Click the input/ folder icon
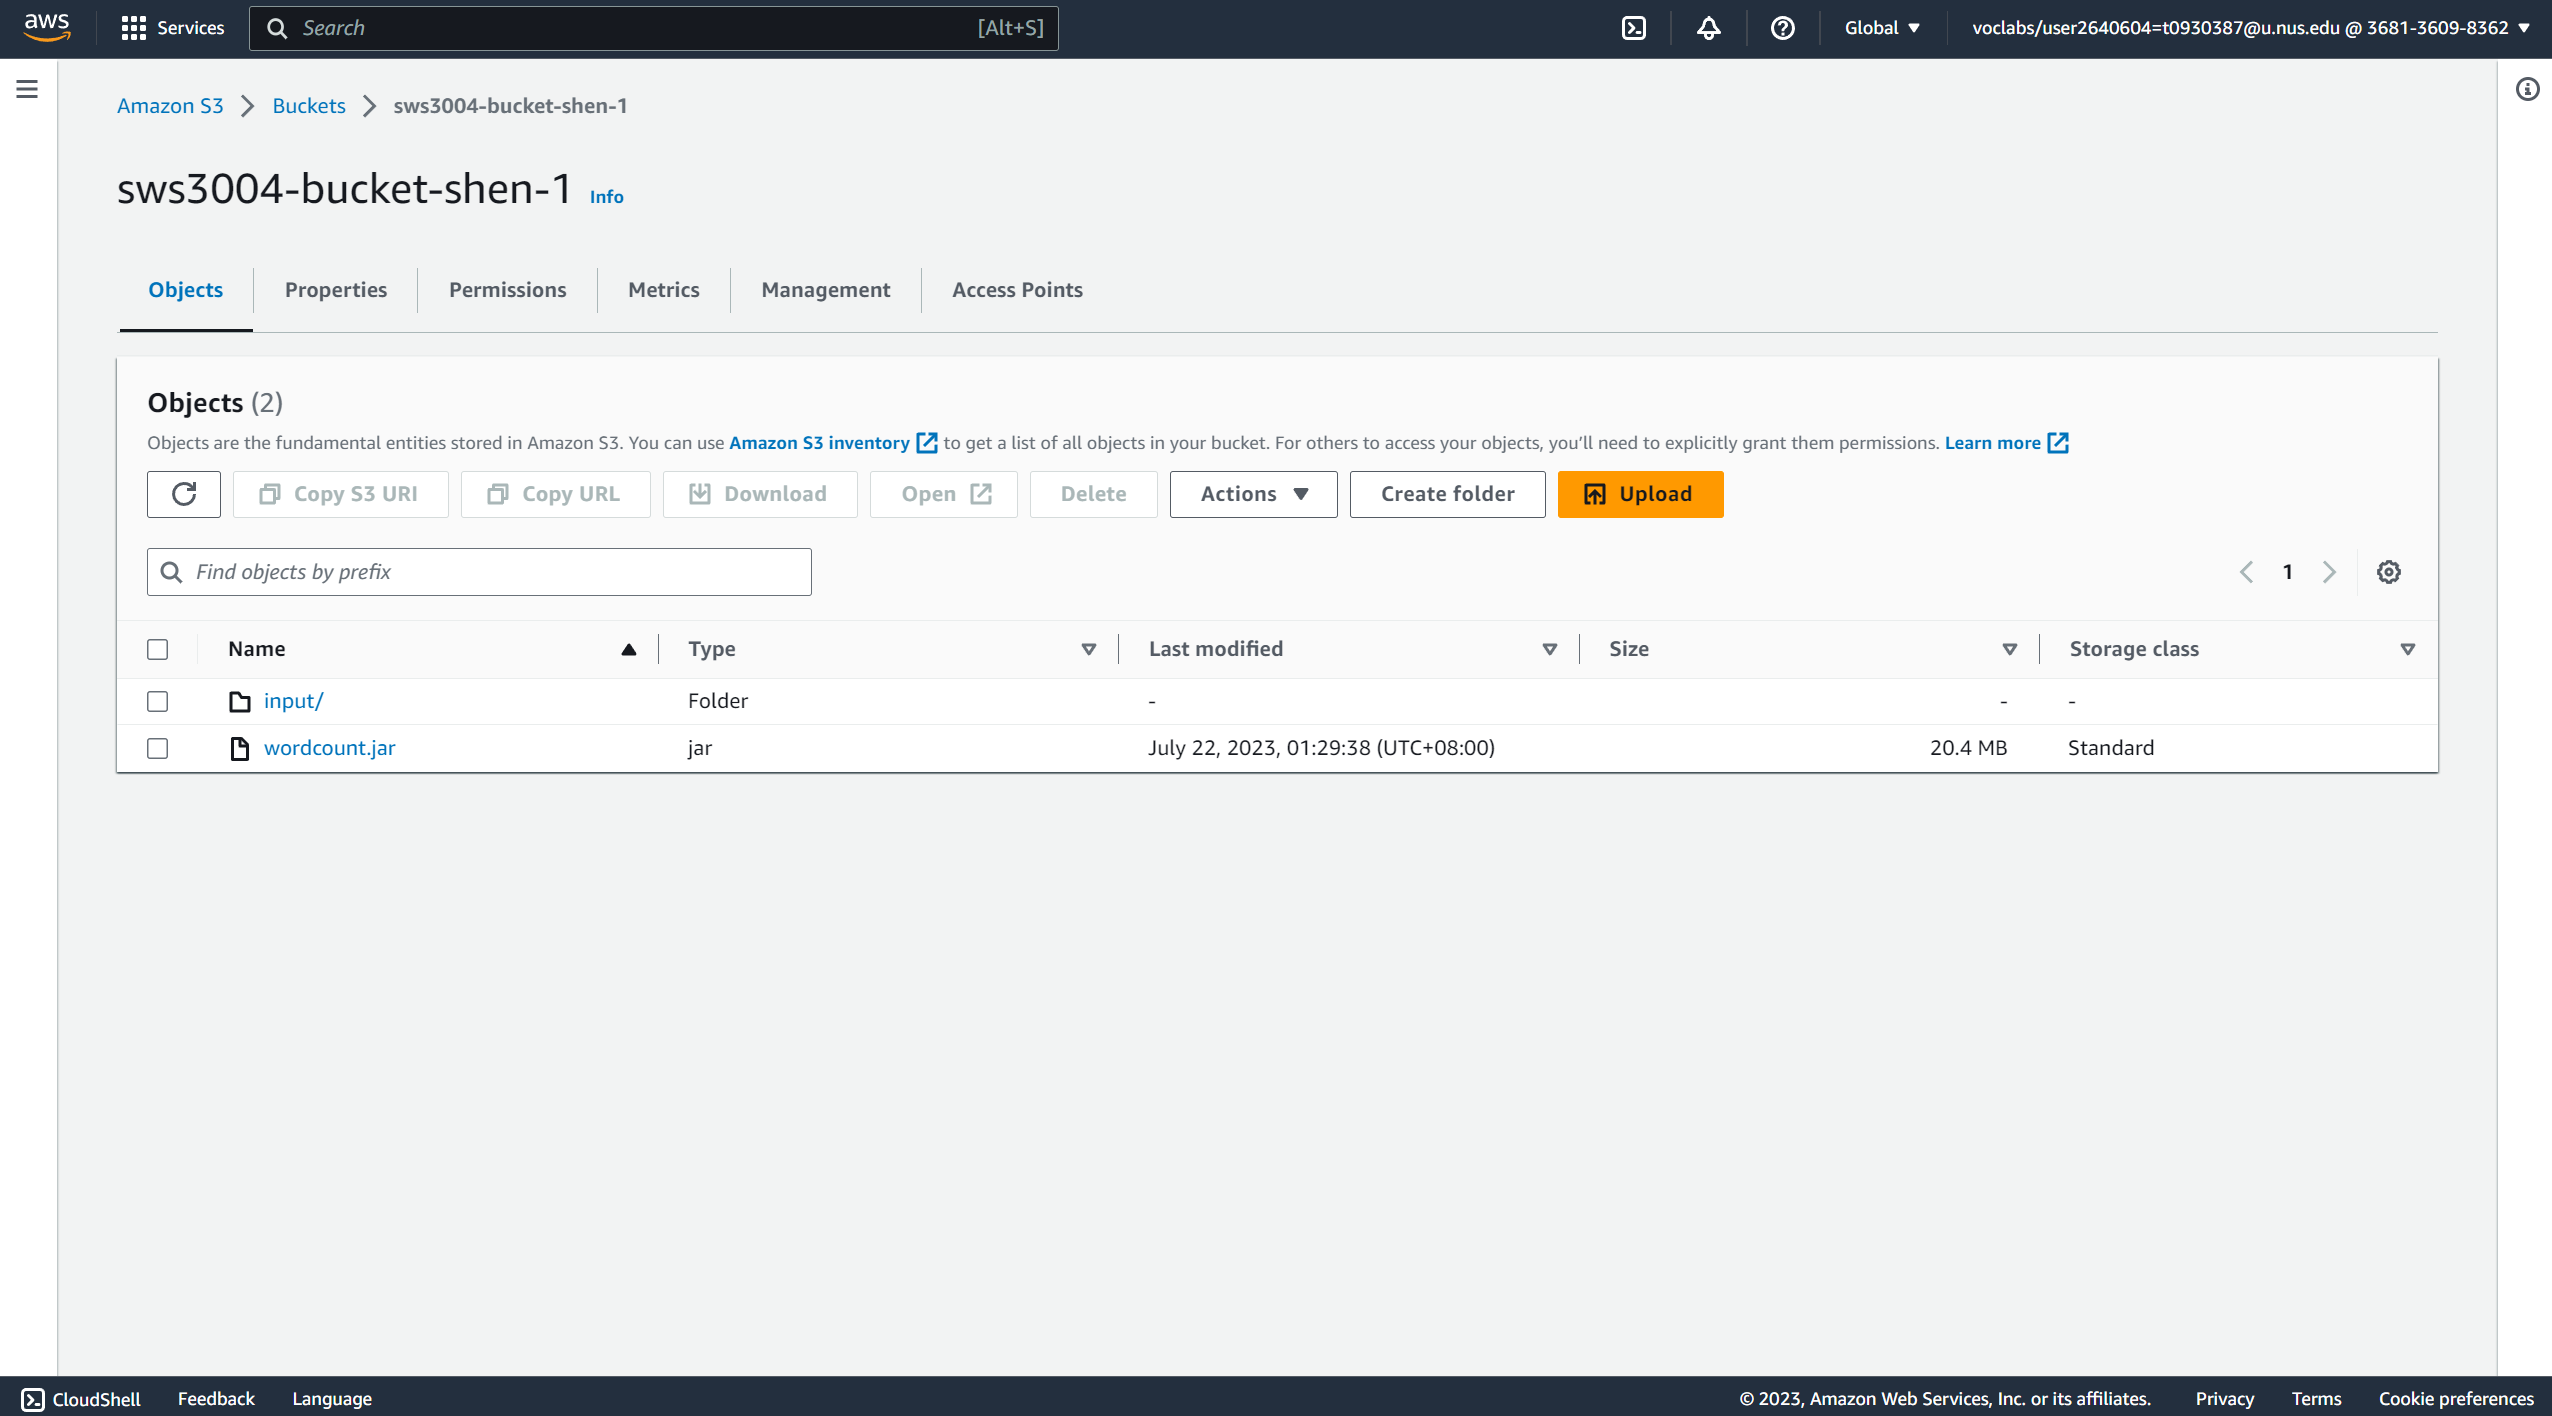The width and height of the screenshot is (2552, 1416). [240, 701]
